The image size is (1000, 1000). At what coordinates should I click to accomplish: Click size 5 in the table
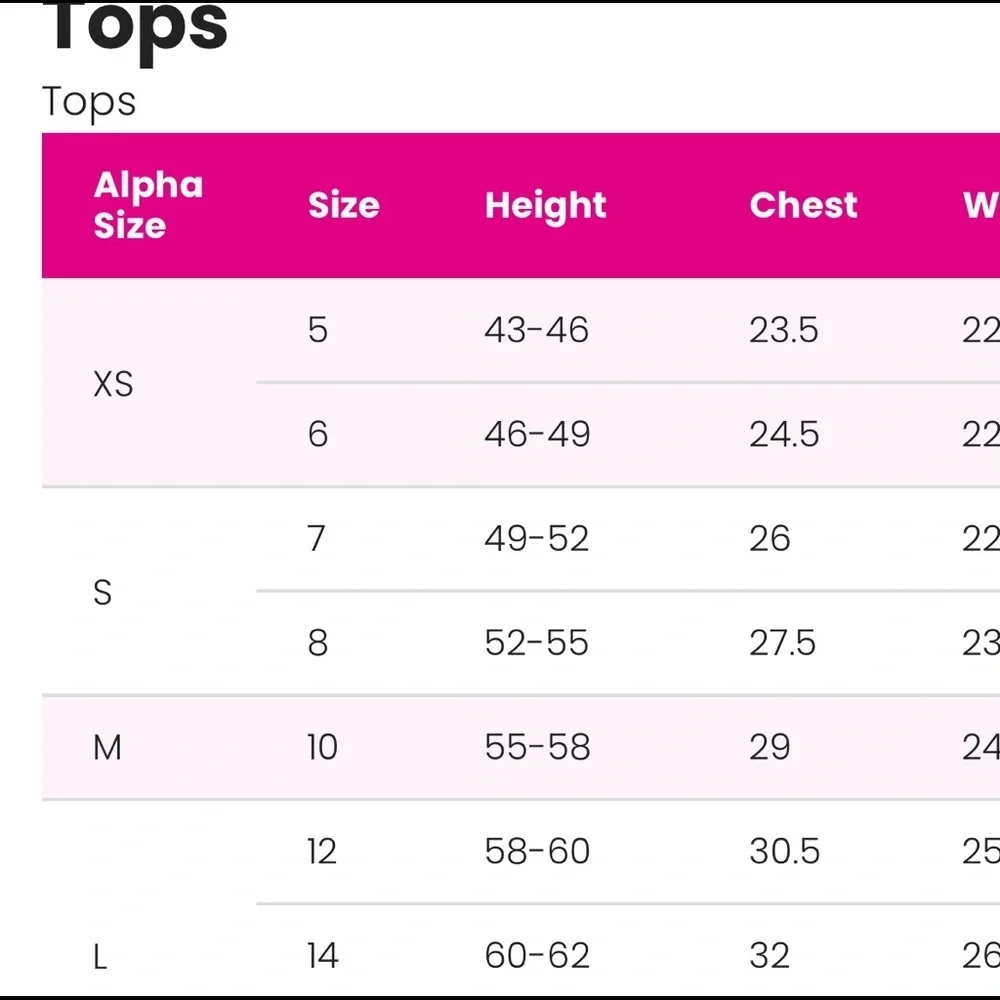tap(318, 330)
